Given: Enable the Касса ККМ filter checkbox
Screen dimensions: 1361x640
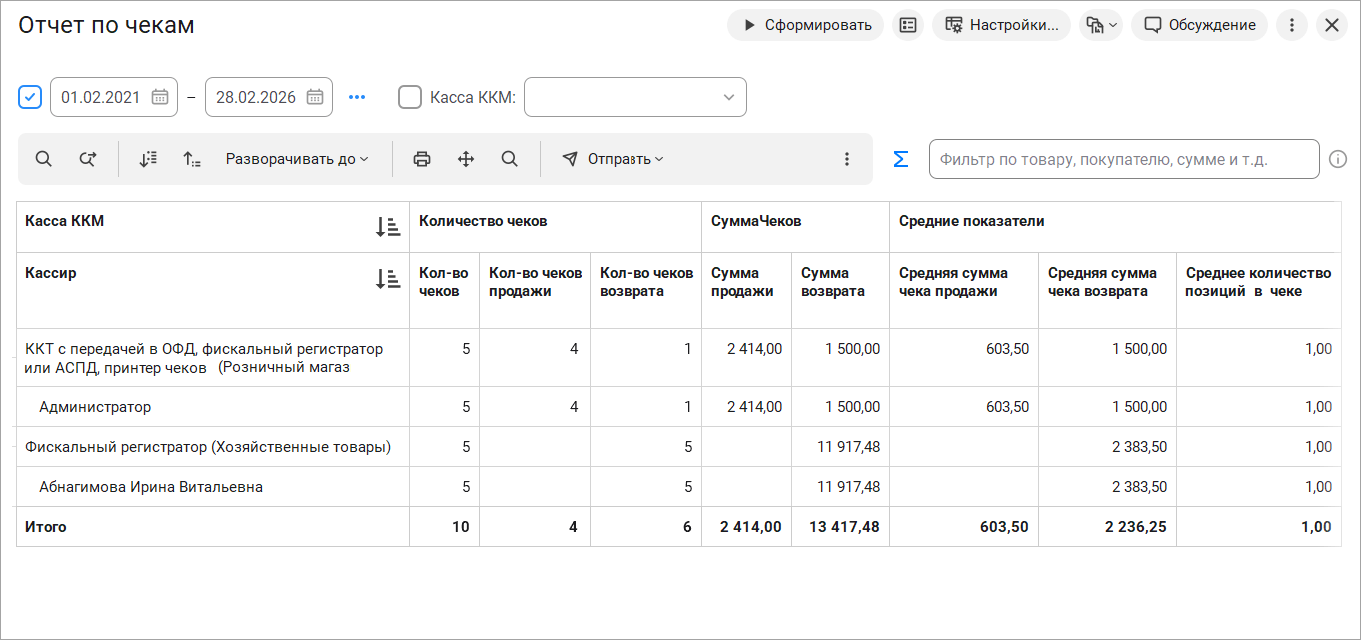Looking at the screenshot, I should click(x=410, y=97).
